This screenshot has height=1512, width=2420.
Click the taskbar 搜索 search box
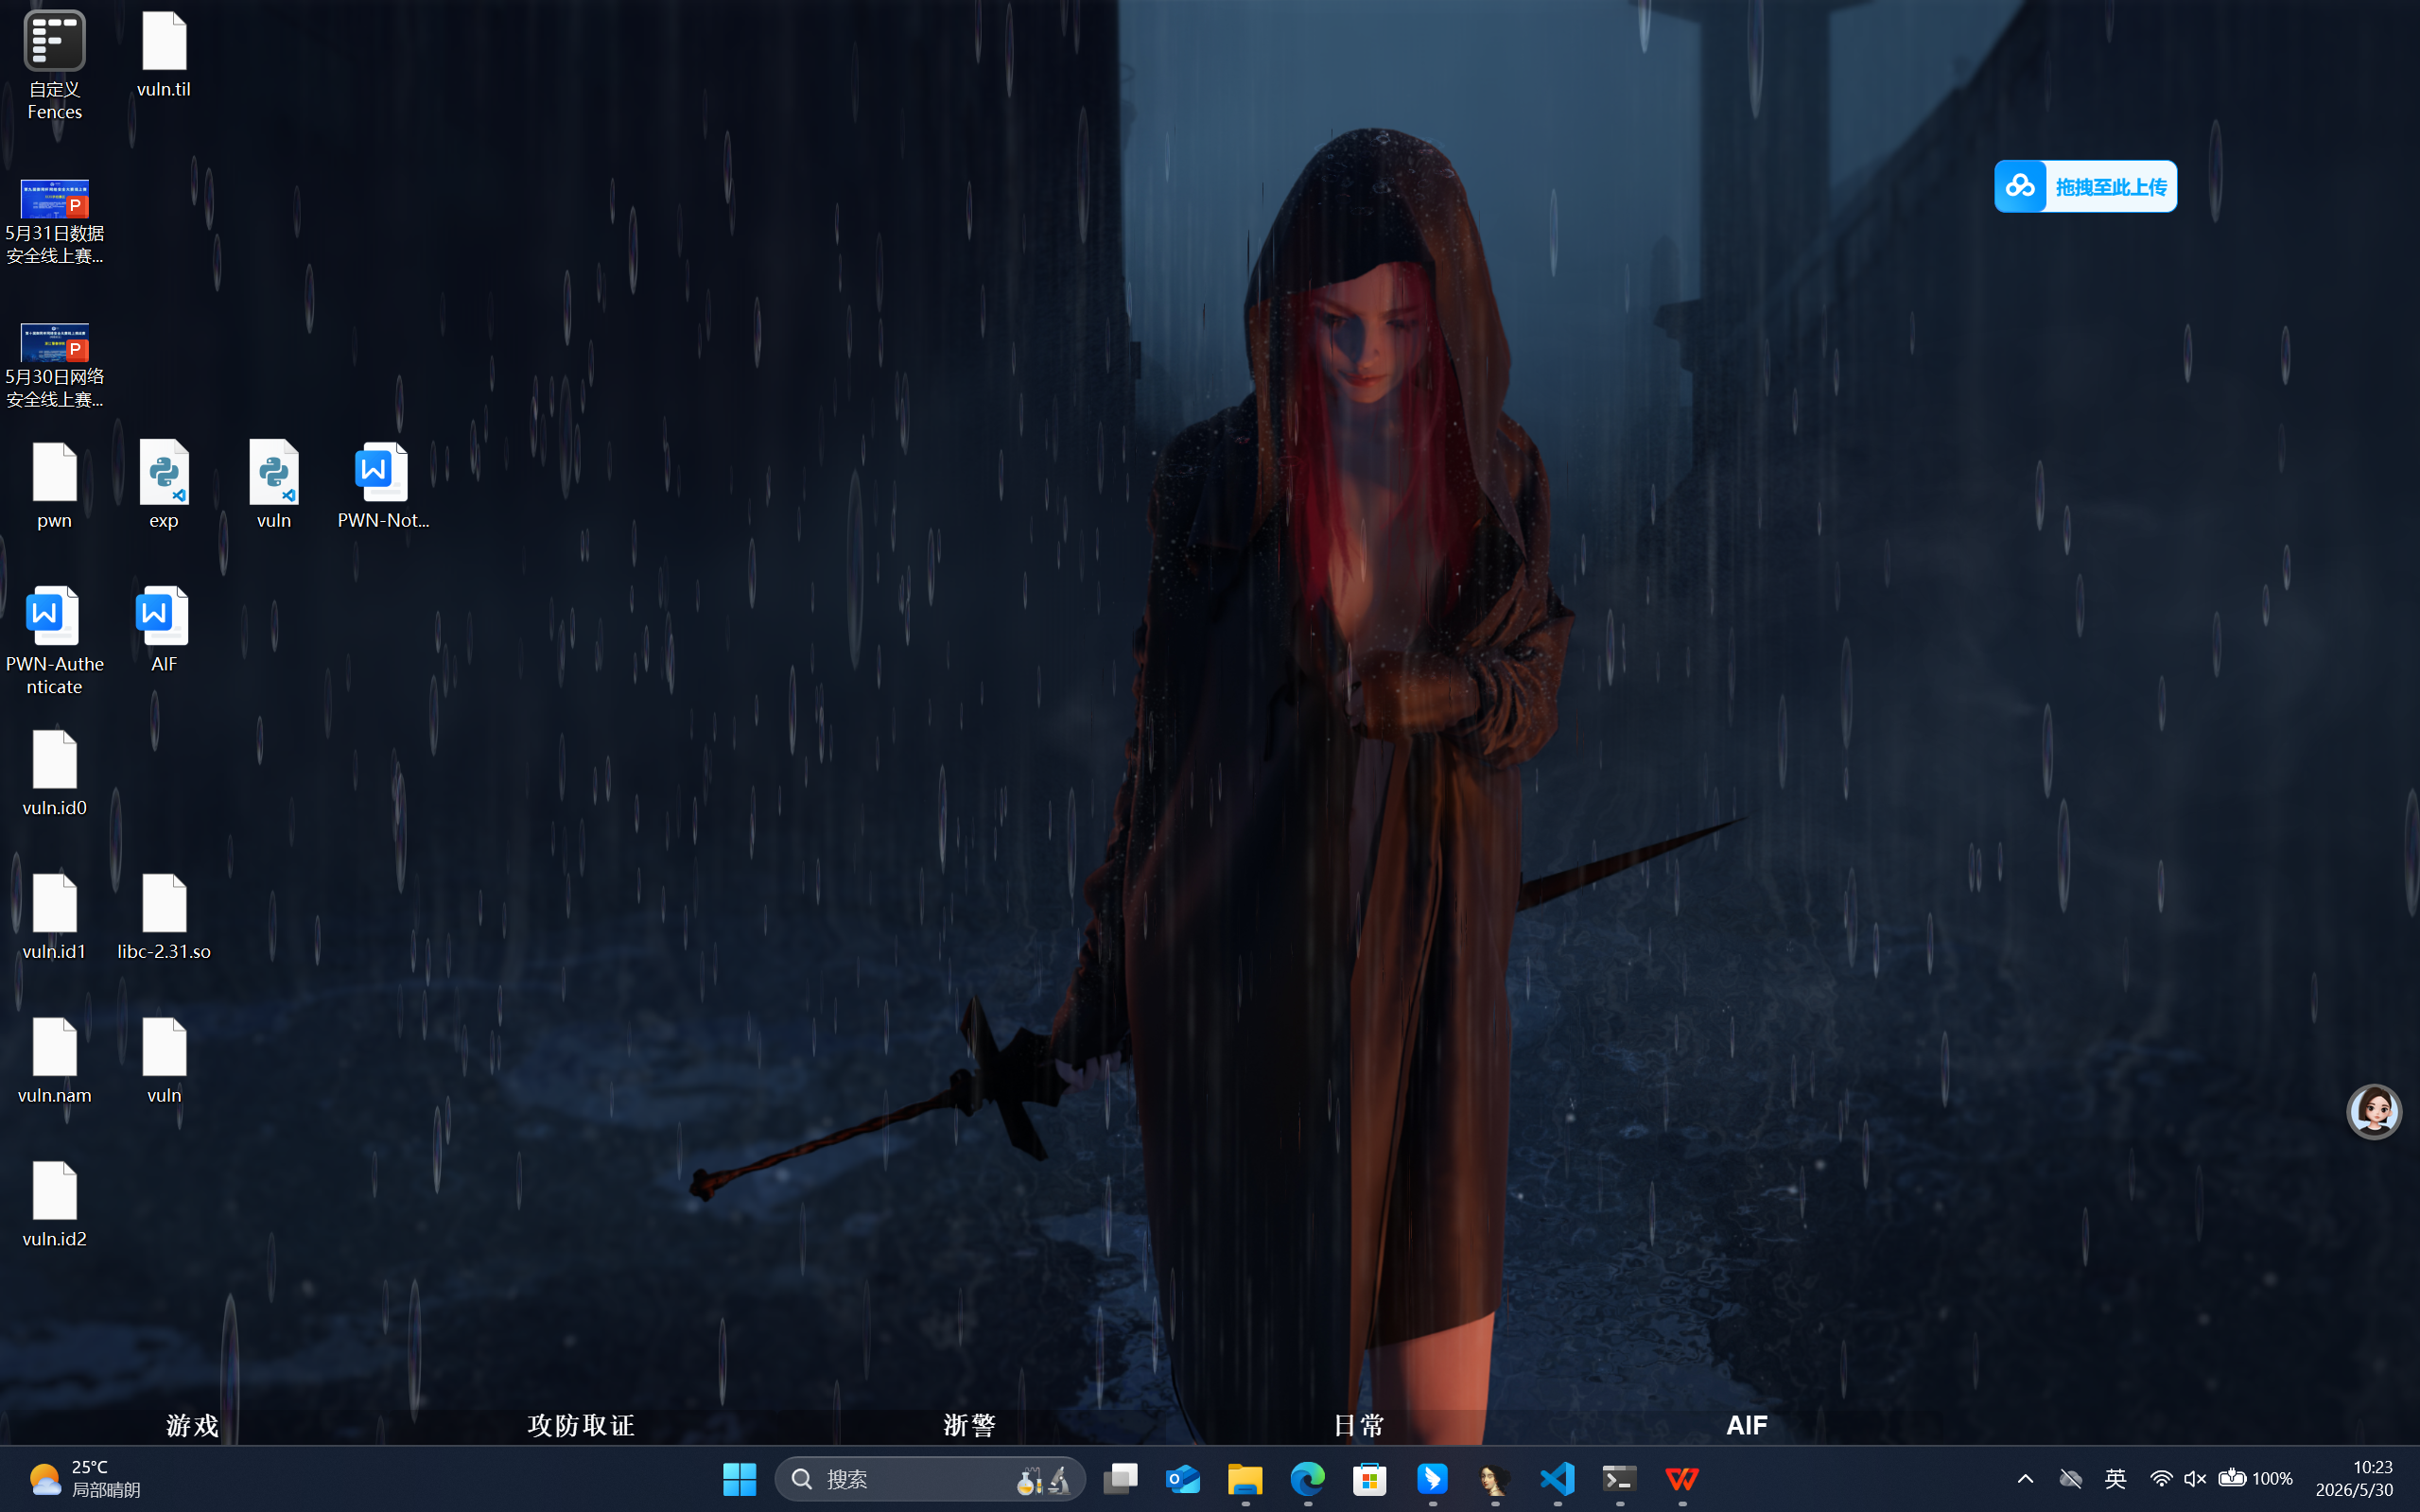coord(930,1479)
